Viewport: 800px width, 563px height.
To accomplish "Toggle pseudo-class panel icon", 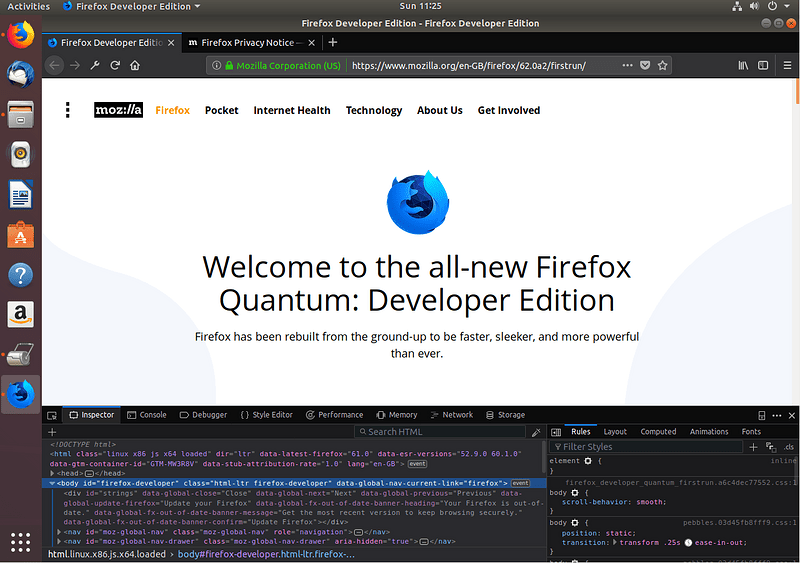I will pyautogui.click(x=770, y=447).
